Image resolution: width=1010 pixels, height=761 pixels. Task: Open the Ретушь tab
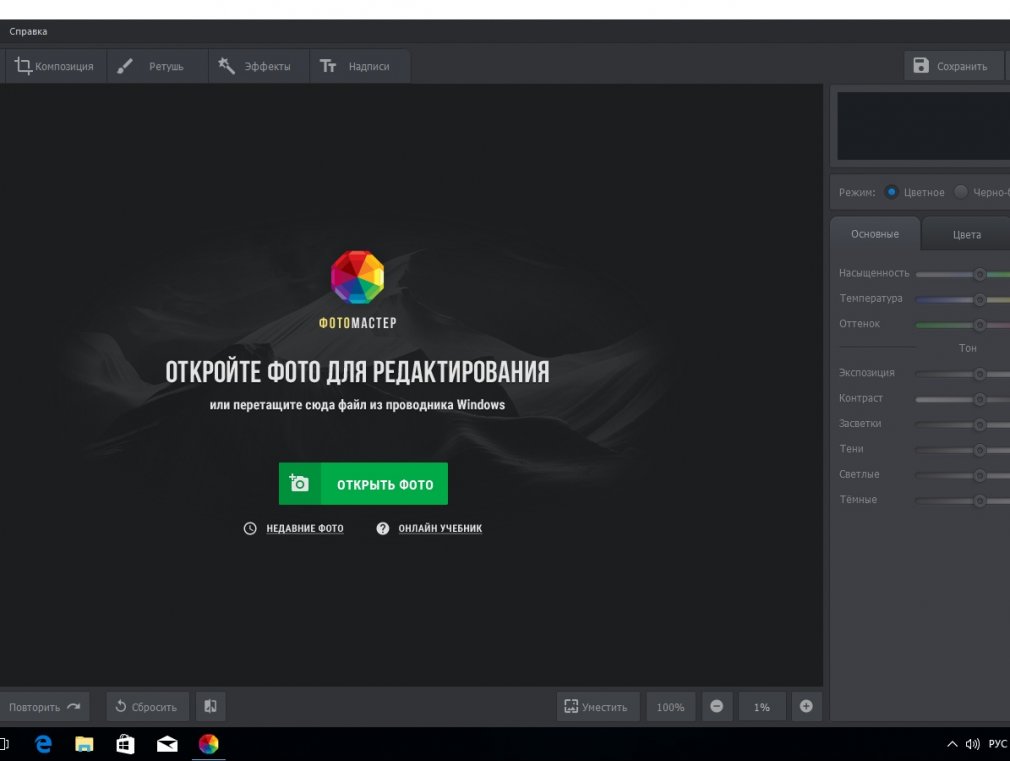(157, 66)
